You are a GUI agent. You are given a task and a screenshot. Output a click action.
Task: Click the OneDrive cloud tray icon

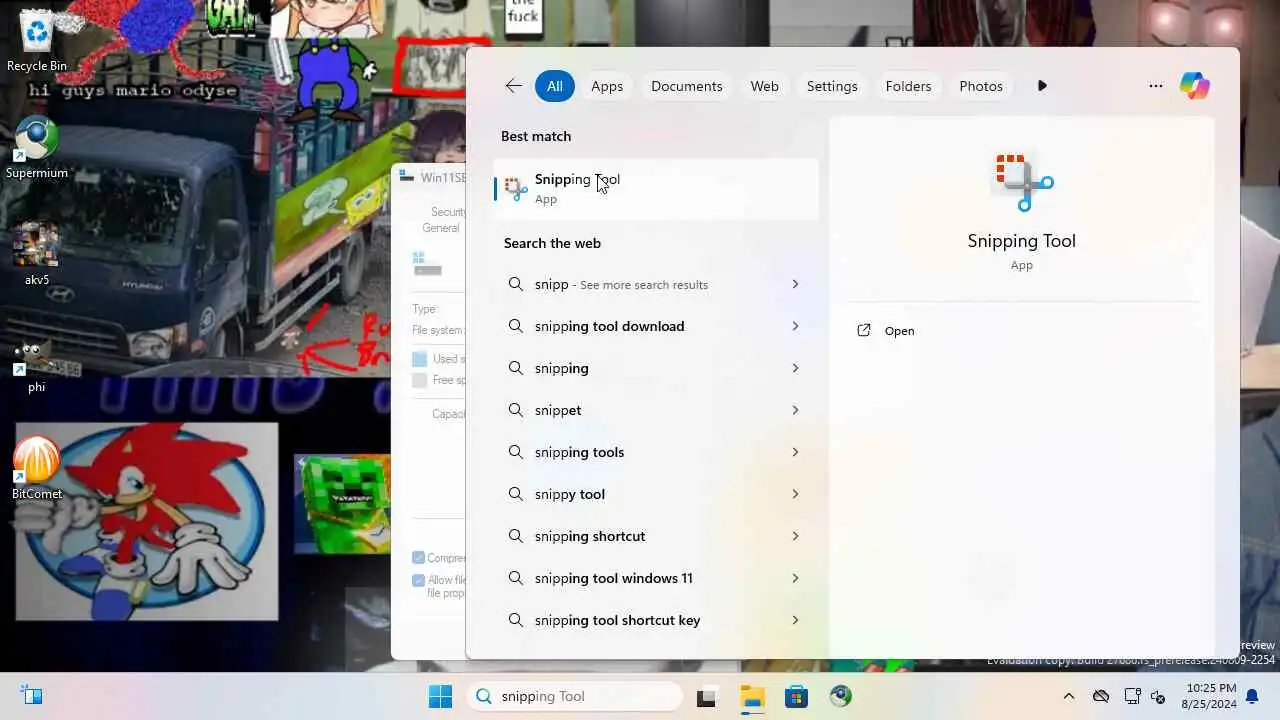(x=1101, y=696)
